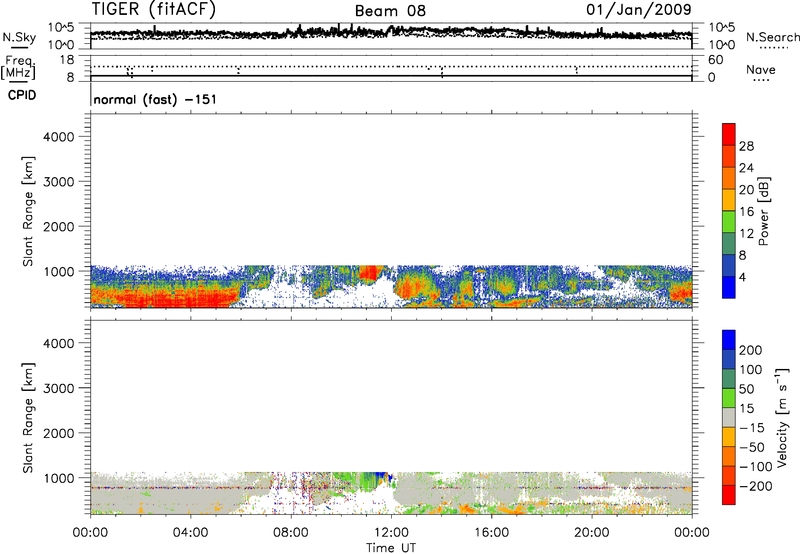Click 'normal (fast) -151' mode text
Viewport: 800px width, 554px height.
[x=155, y=99]
